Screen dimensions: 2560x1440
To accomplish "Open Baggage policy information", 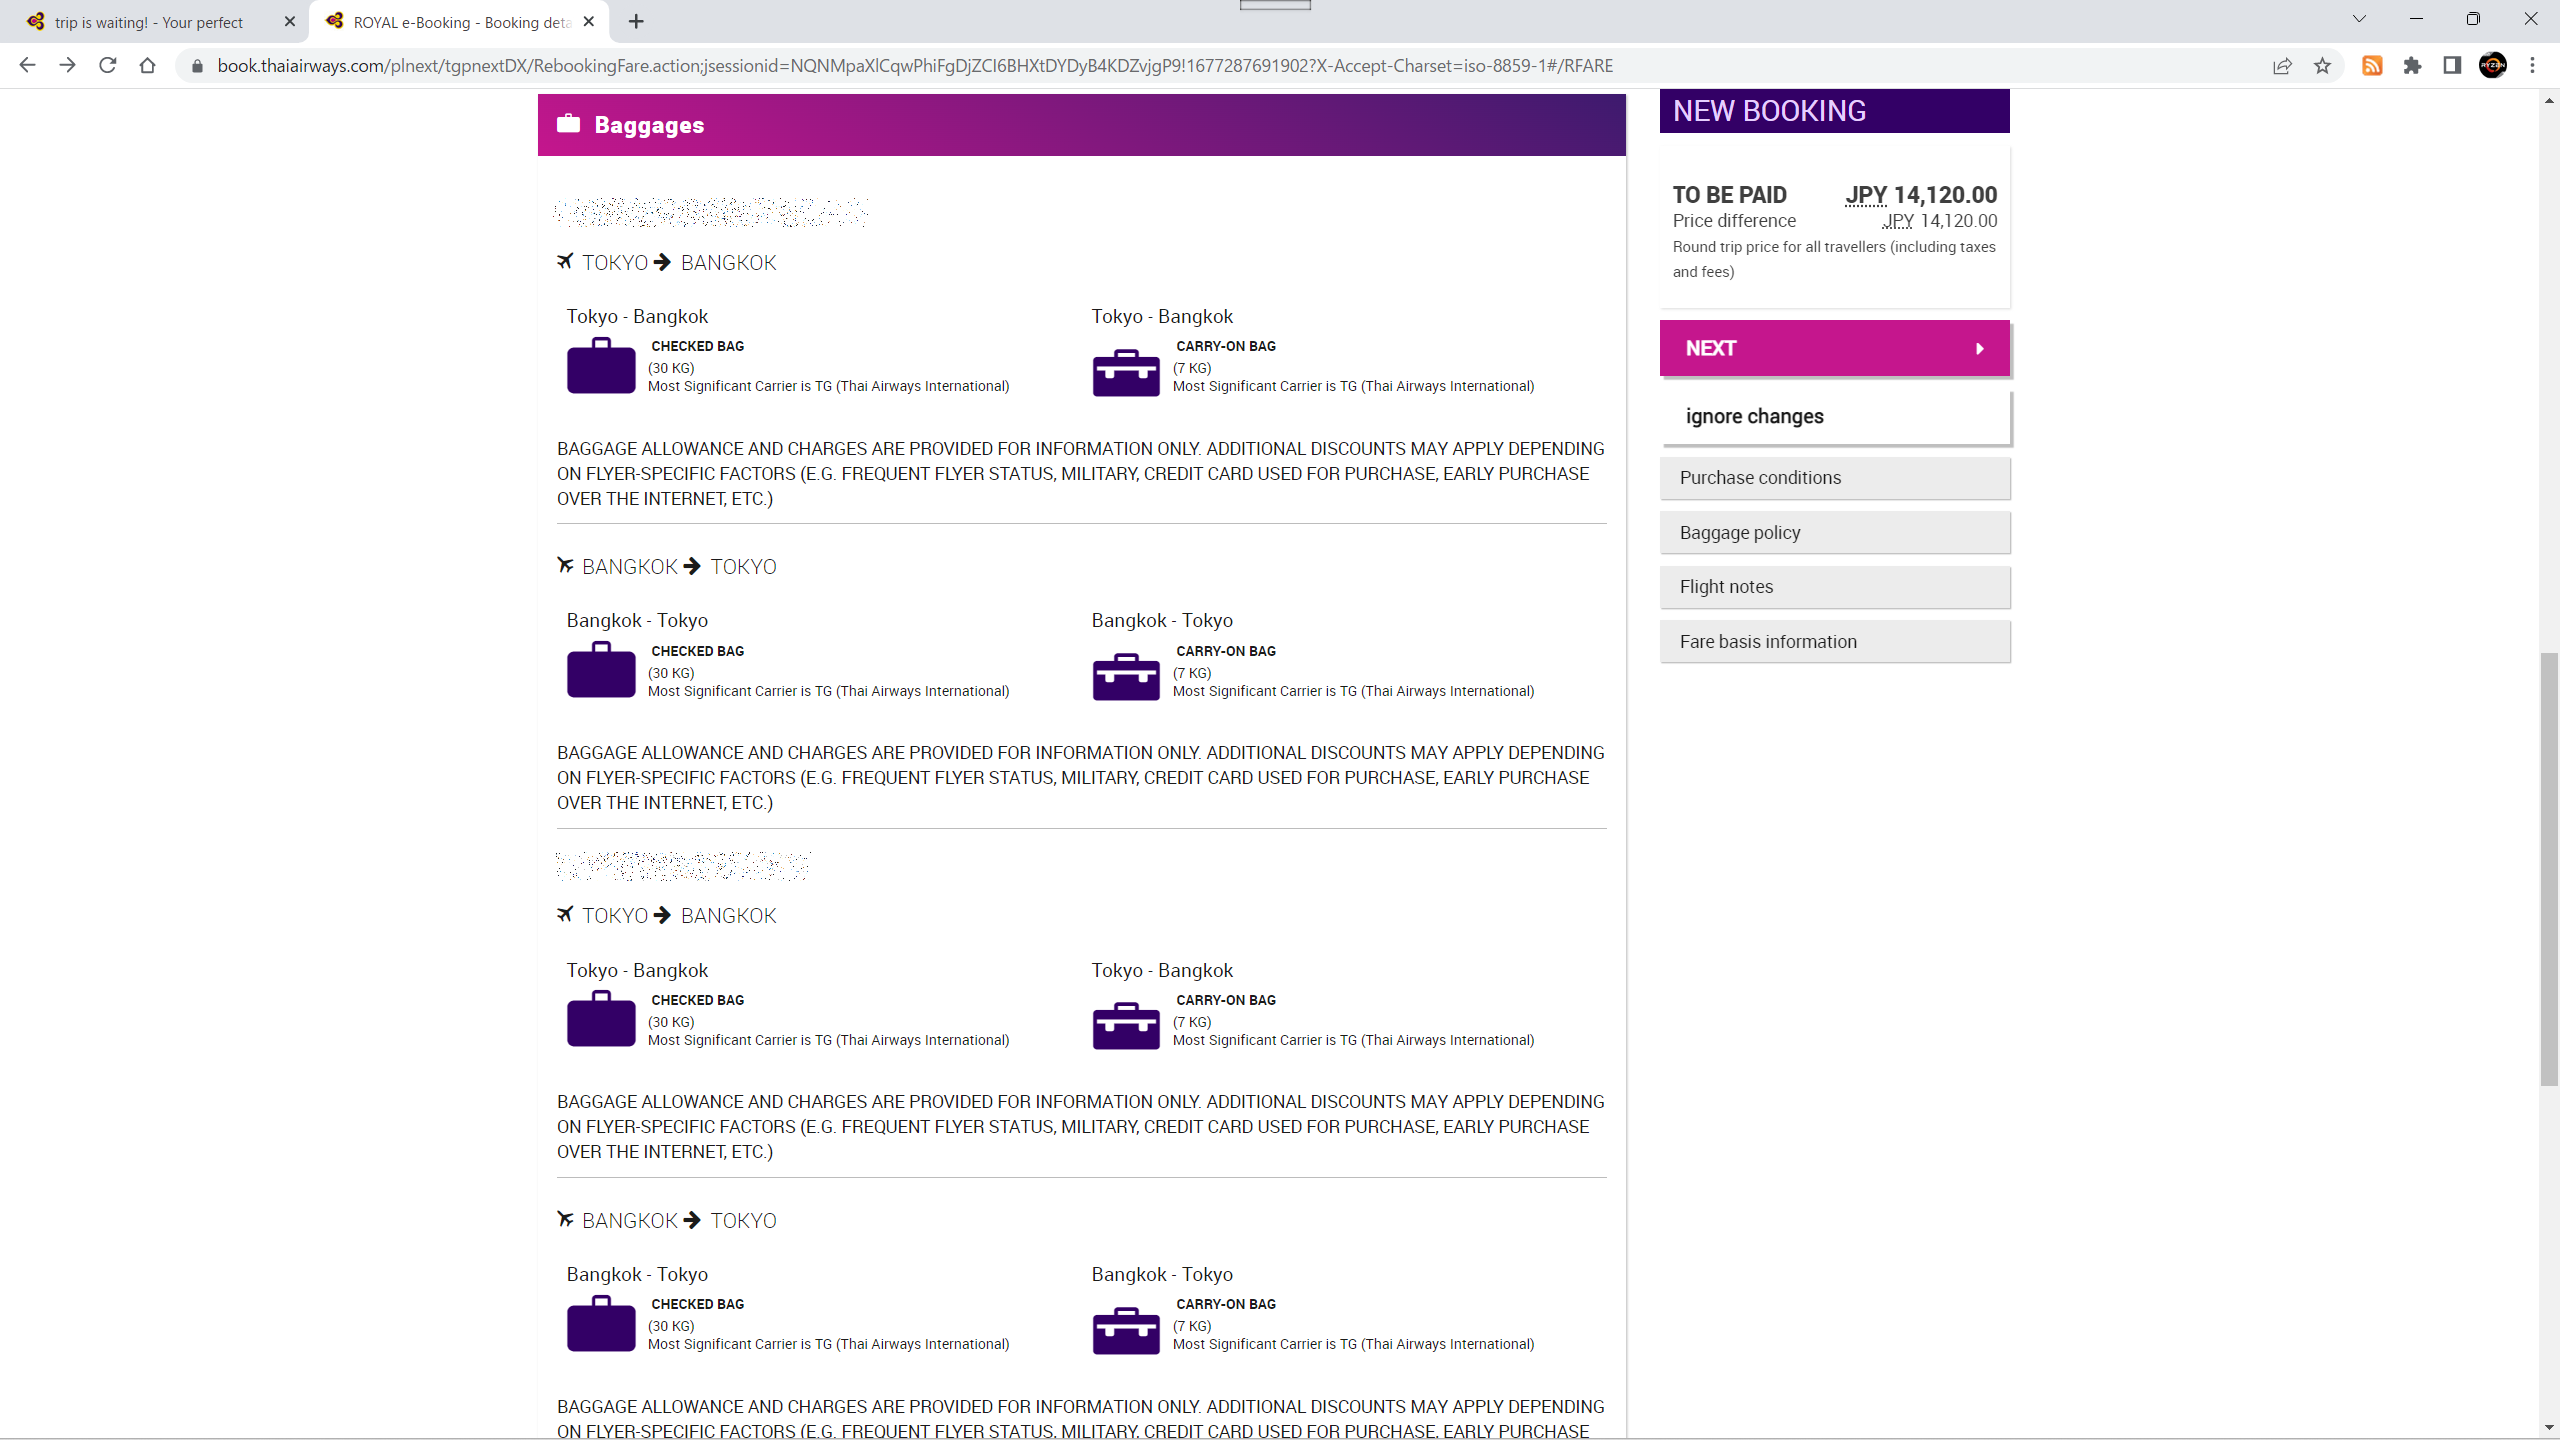I will coord(1834,533).
